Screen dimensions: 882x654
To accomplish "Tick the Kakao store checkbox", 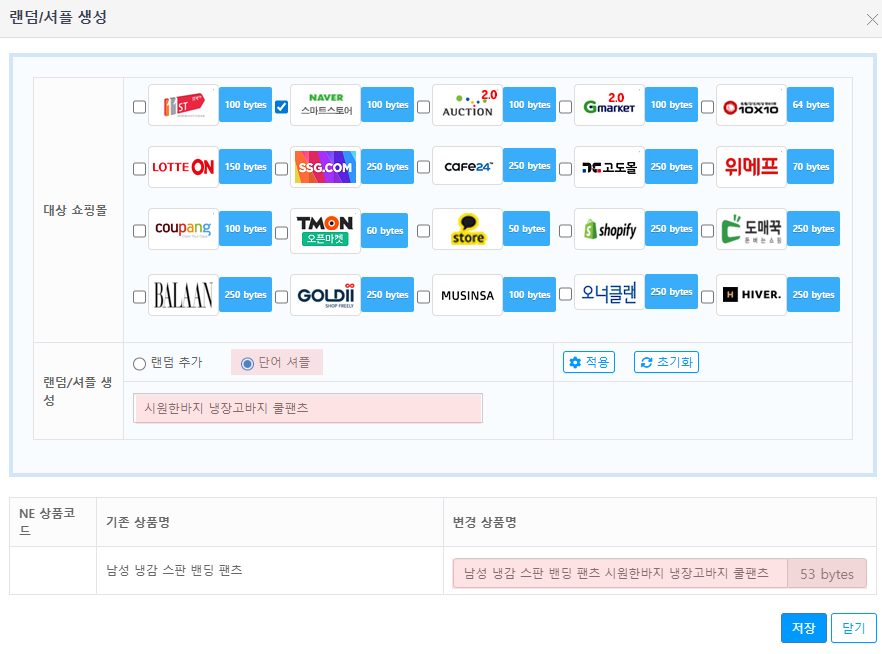I will 424,231.
